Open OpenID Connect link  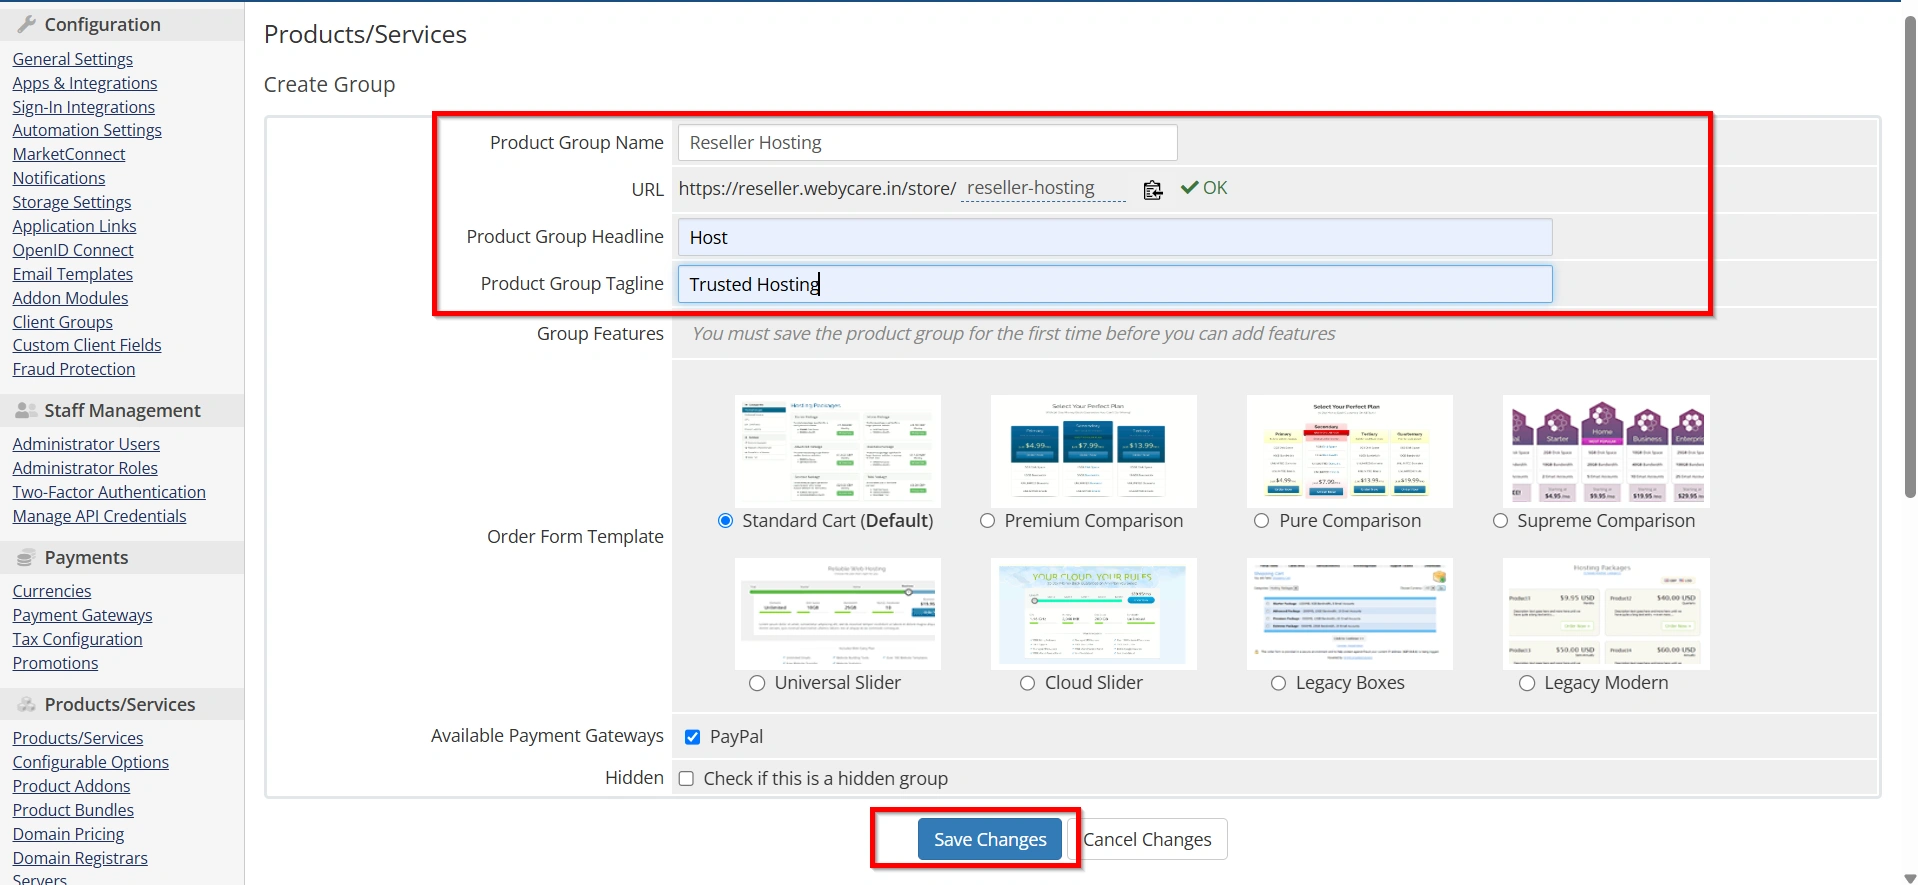click(73, 250)
